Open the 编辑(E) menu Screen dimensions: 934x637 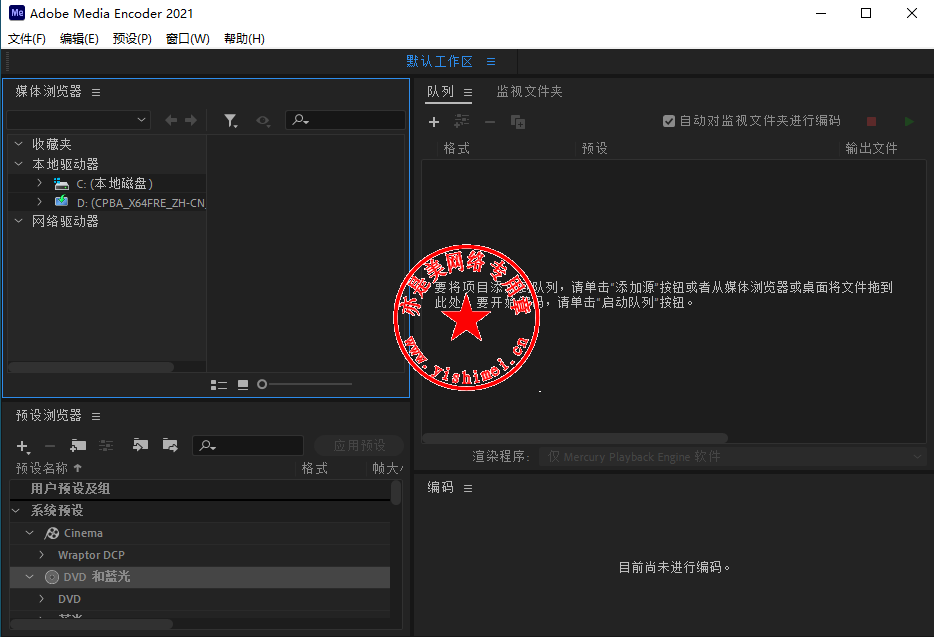tap(79, 39)
